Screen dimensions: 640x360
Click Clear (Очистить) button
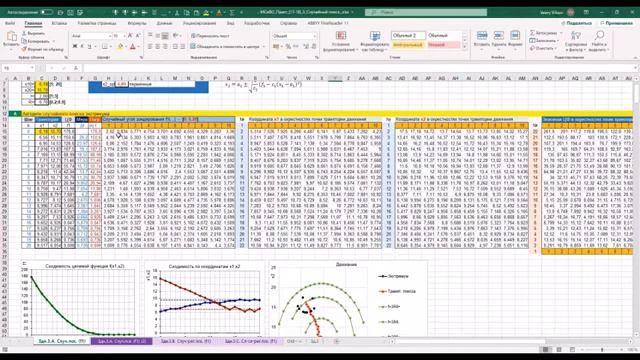[x=542, y=48]
